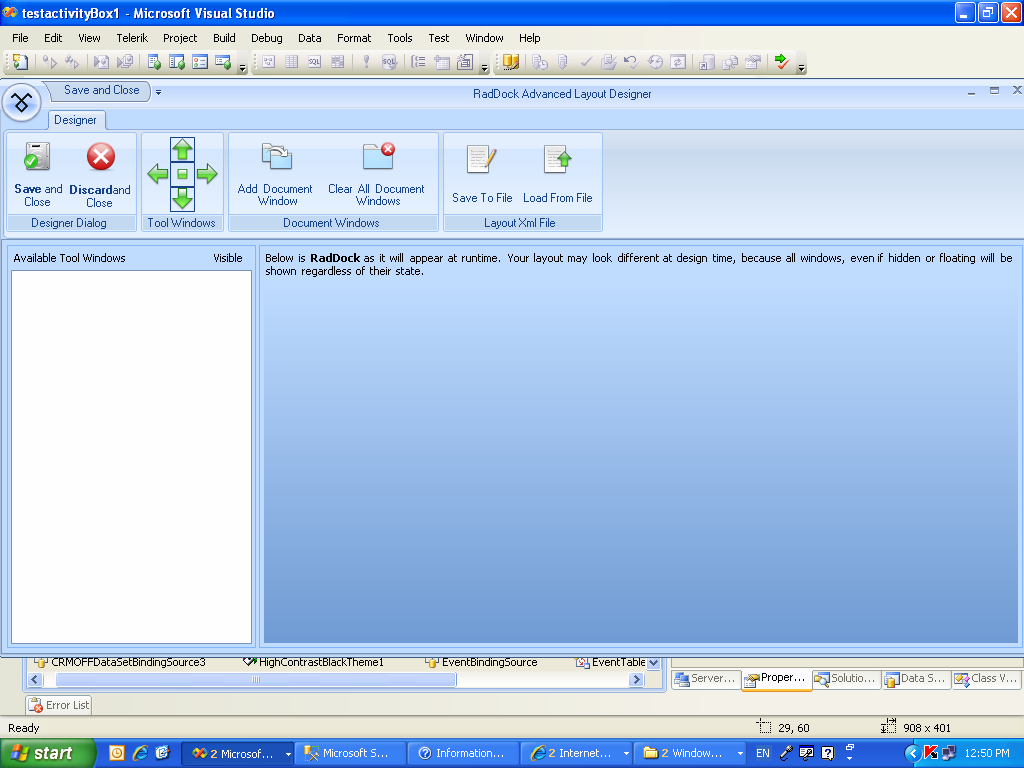Screen dimensions: 1024x768
Task: Click the red Discard and Close icon
Action: [x=101, y=156]
